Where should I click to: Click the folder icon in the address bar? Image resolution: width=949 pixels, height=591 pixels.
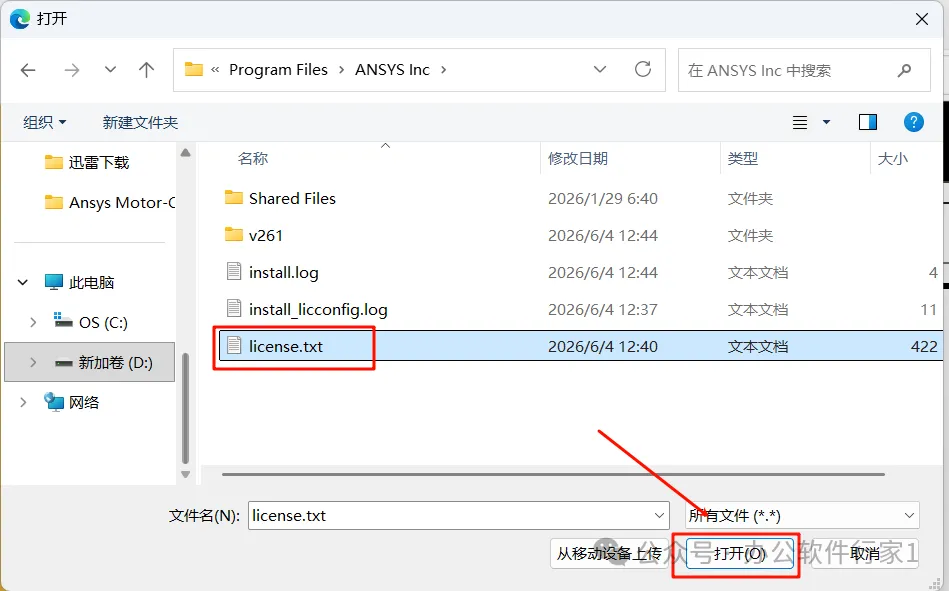tap(194, 69)
